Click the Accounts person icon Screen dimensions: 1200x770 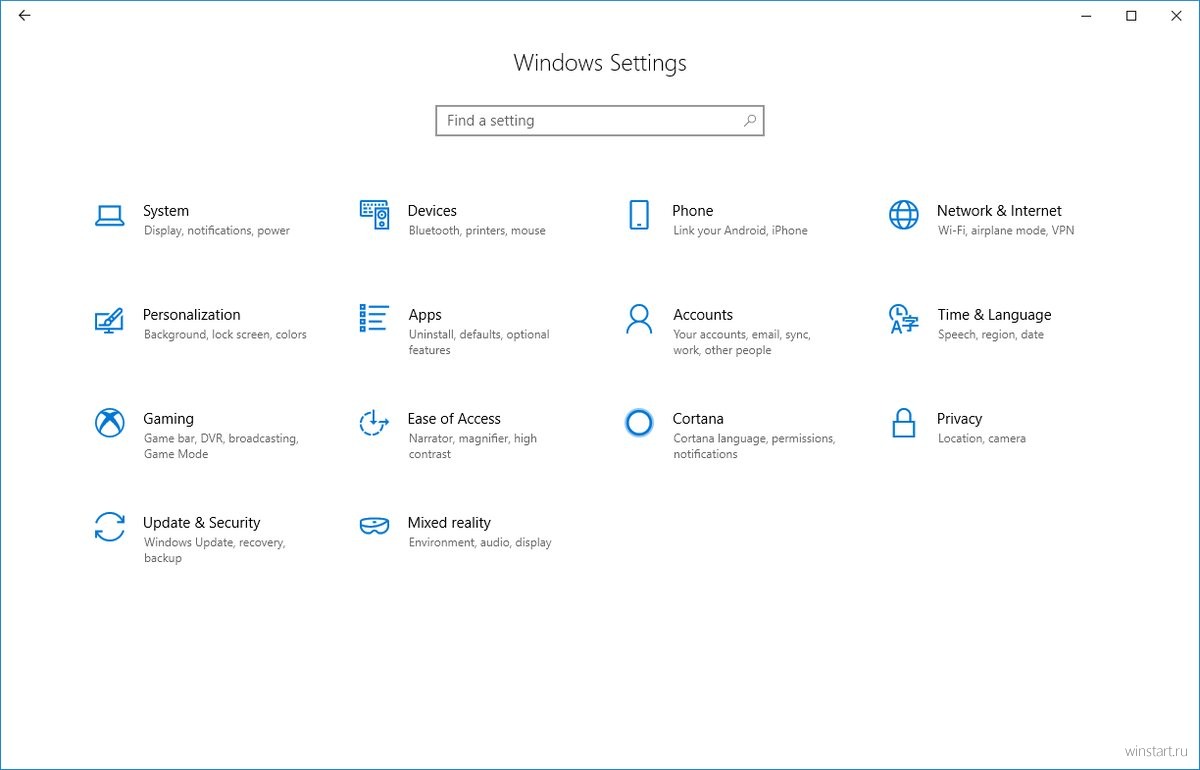pos(638,319)
